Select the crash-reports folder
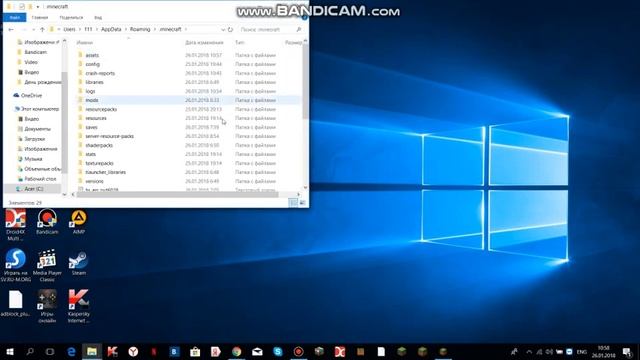Image resolution: width=640 pixels, height=360 pixels. (100, 73)
